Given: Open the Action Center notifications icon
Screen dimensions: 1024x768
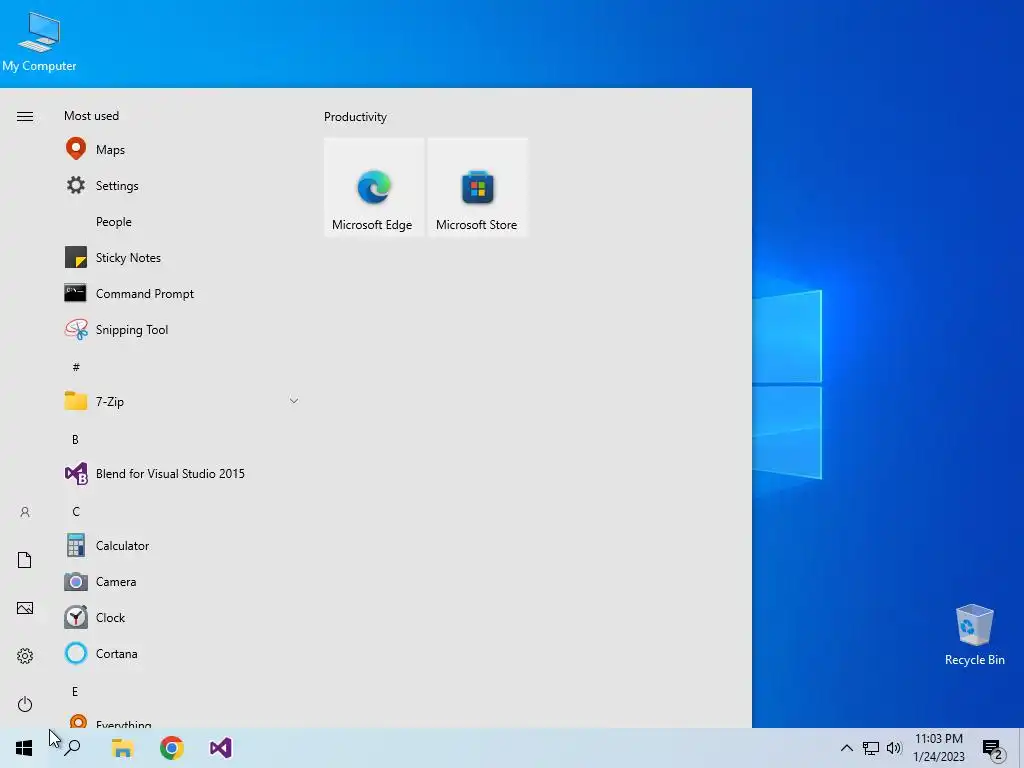Looking at the screenshot, I should pyautogui.click(x=992, y=749).
